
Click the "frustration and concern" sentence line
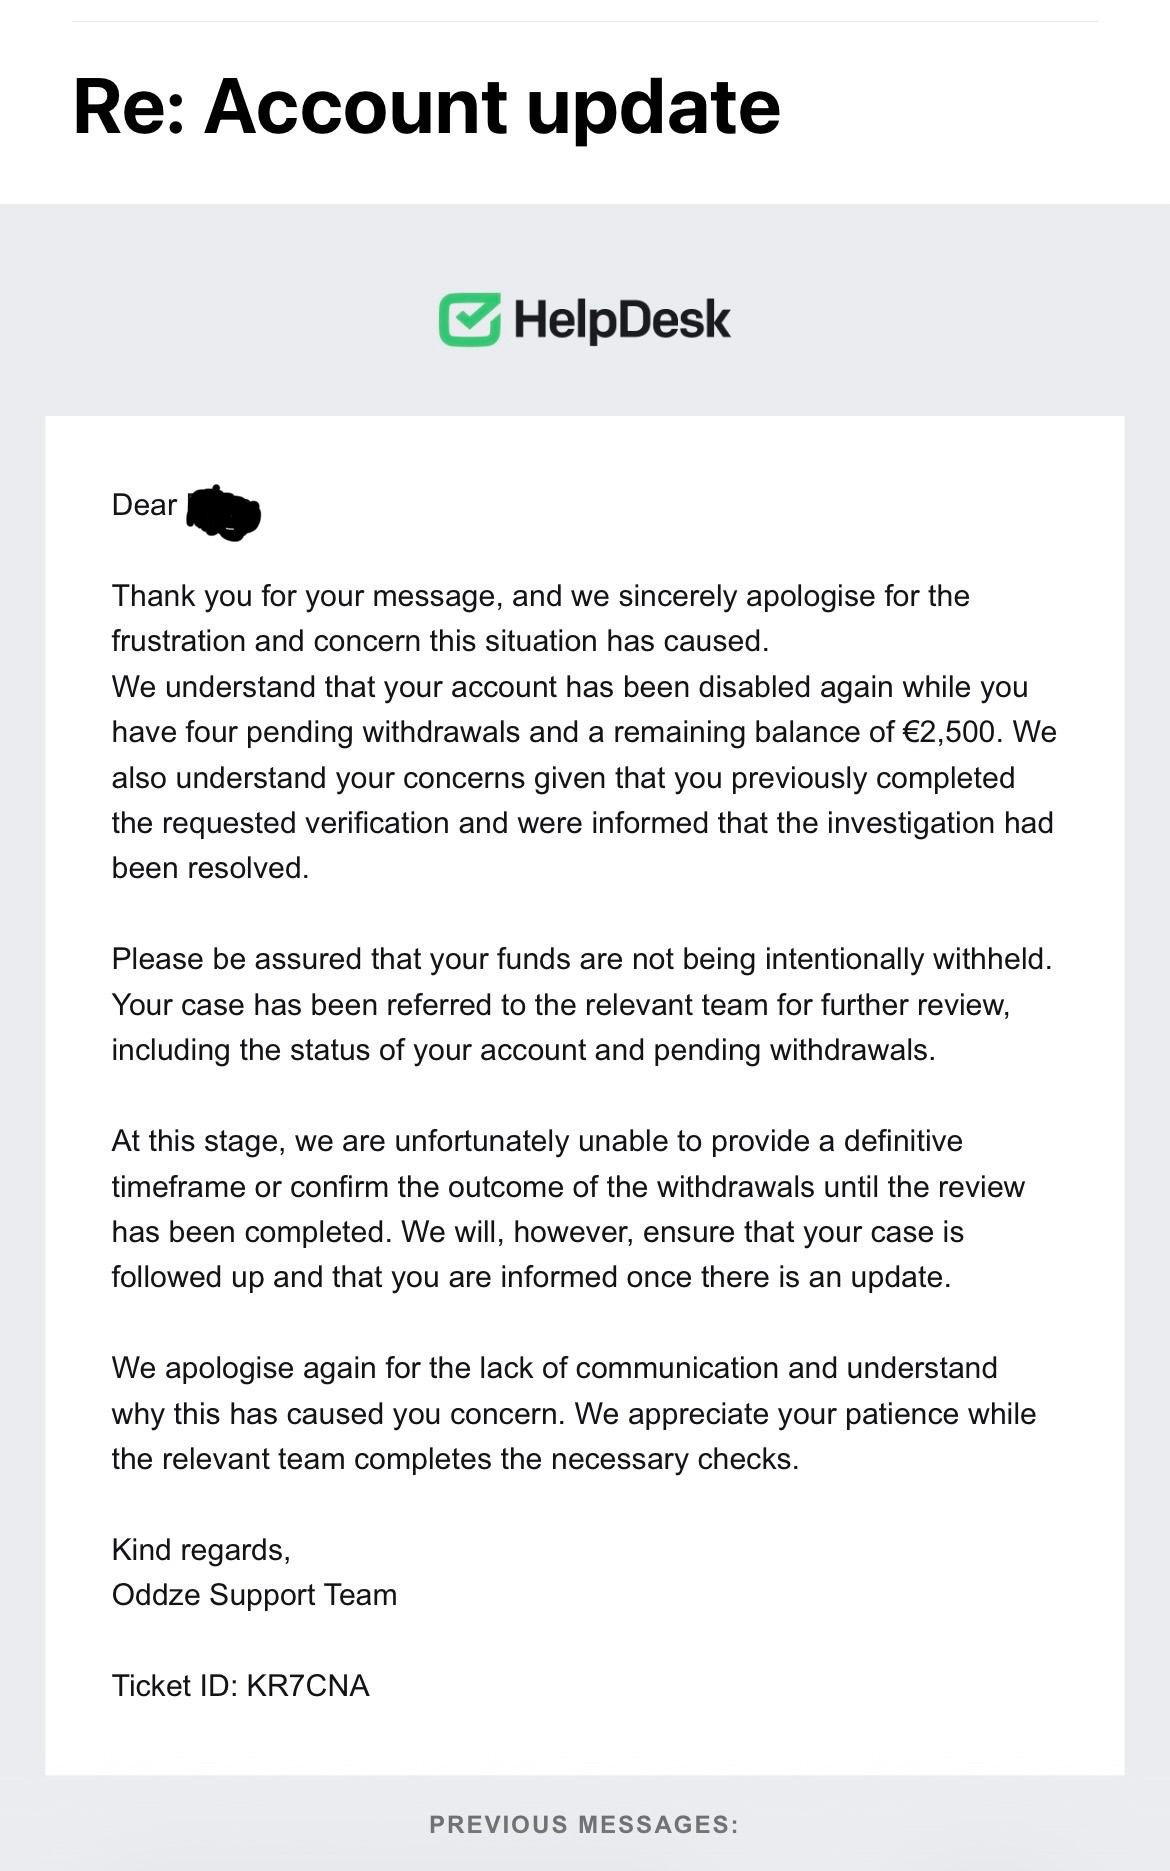[x=440, y=641]
